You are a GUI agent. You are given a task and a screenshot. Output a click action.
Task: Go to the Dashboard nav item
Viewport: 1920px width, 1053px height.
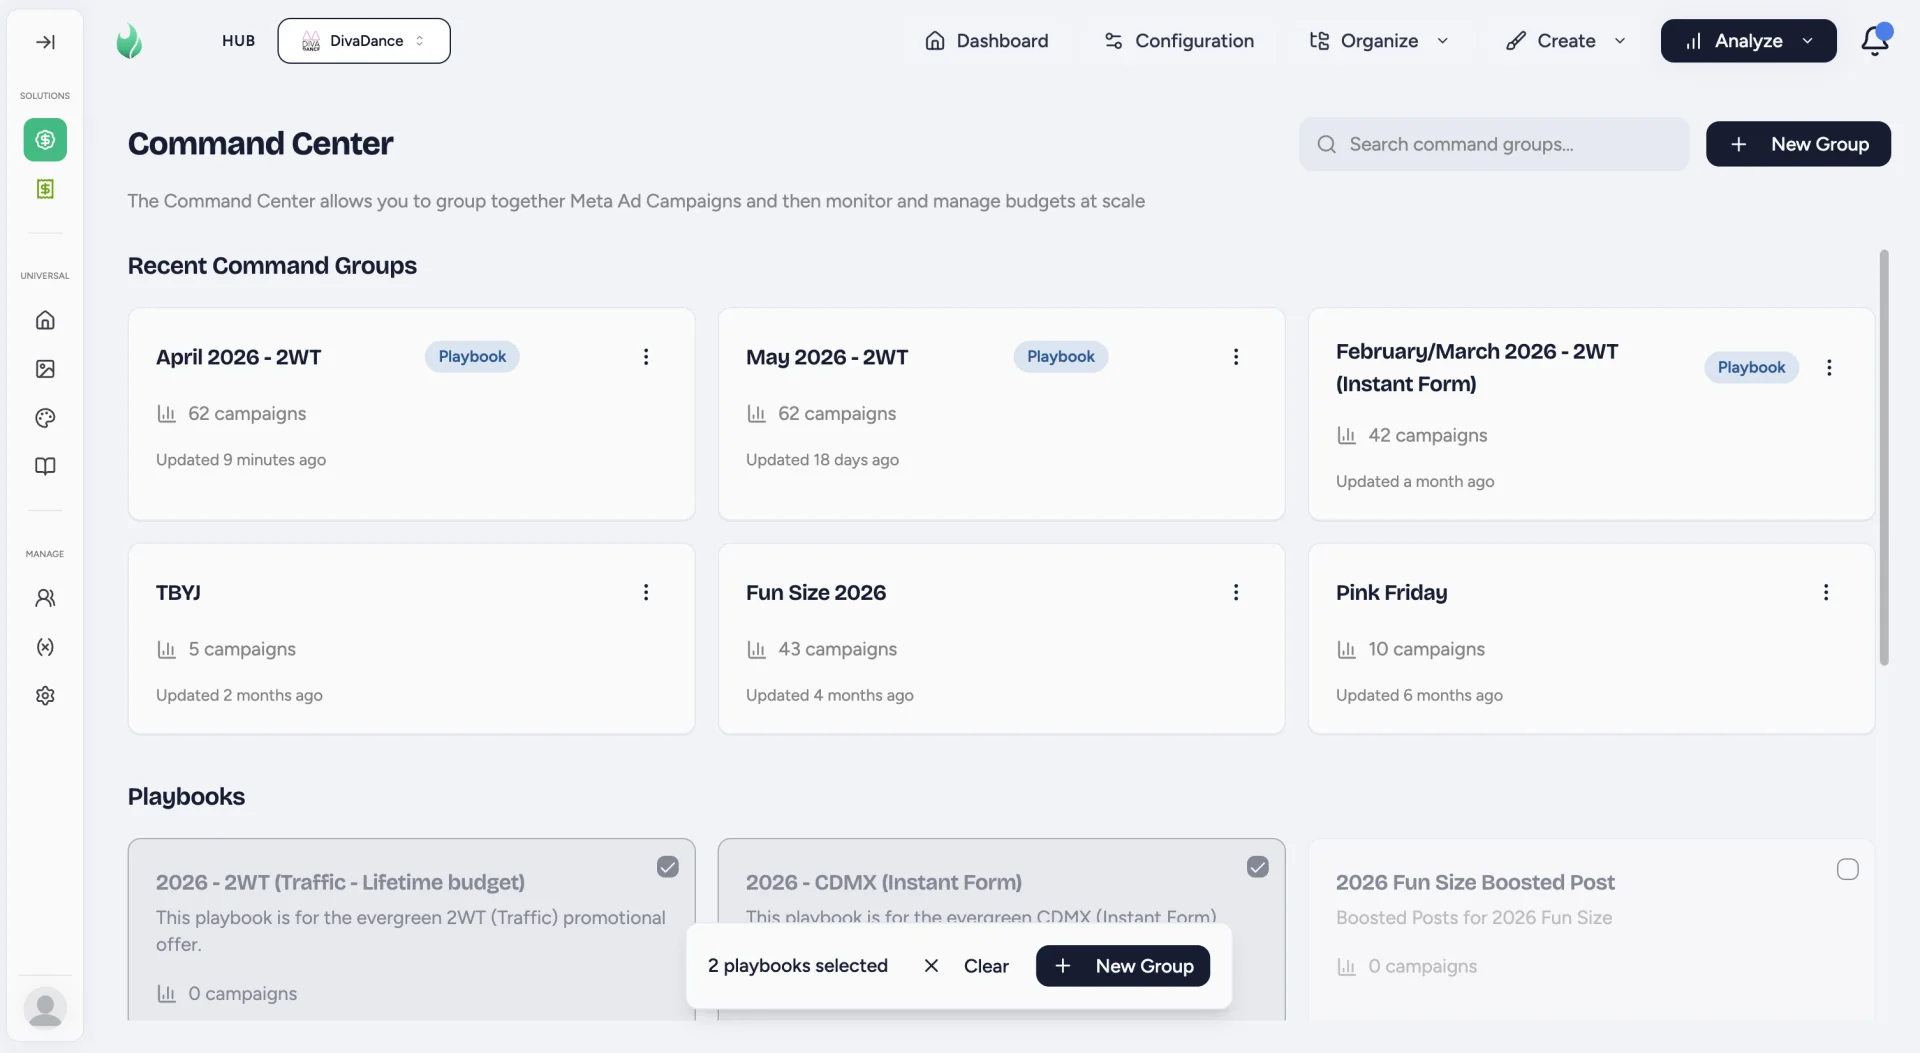(986, 41)
